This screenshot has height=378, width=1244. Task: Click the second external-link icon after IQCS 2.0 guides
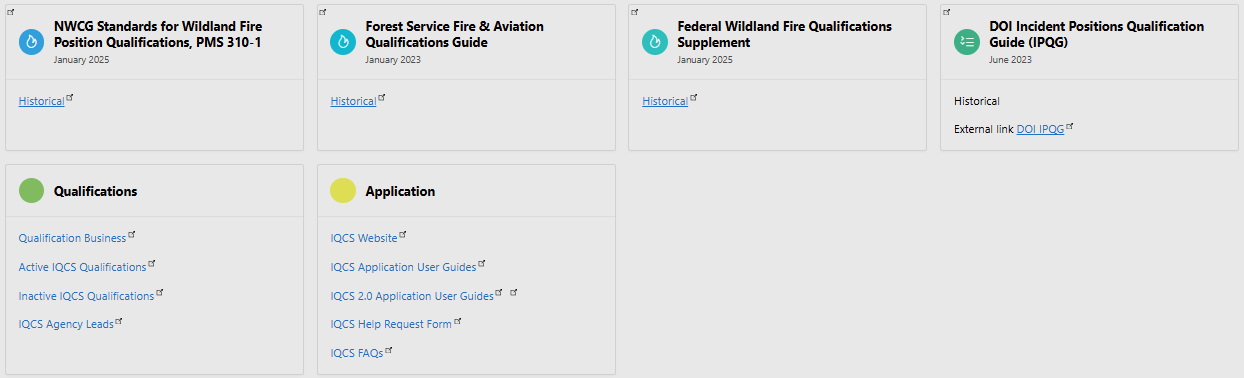click(514, 293)
